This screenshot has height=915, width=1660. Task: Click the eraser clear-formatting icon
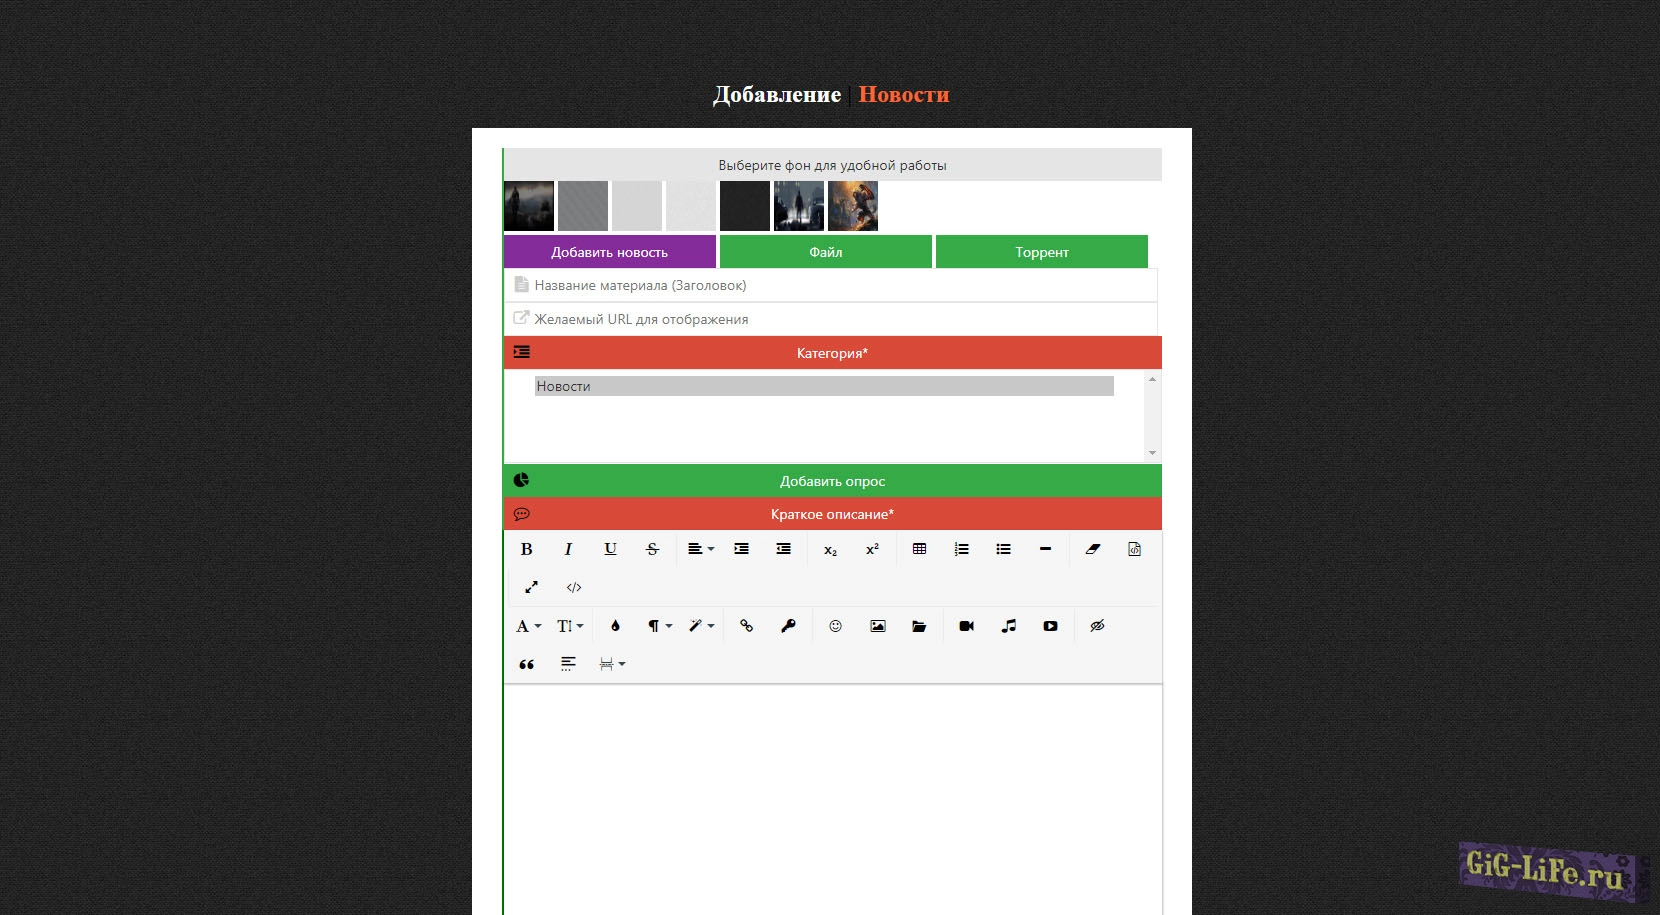point(1092,549)
